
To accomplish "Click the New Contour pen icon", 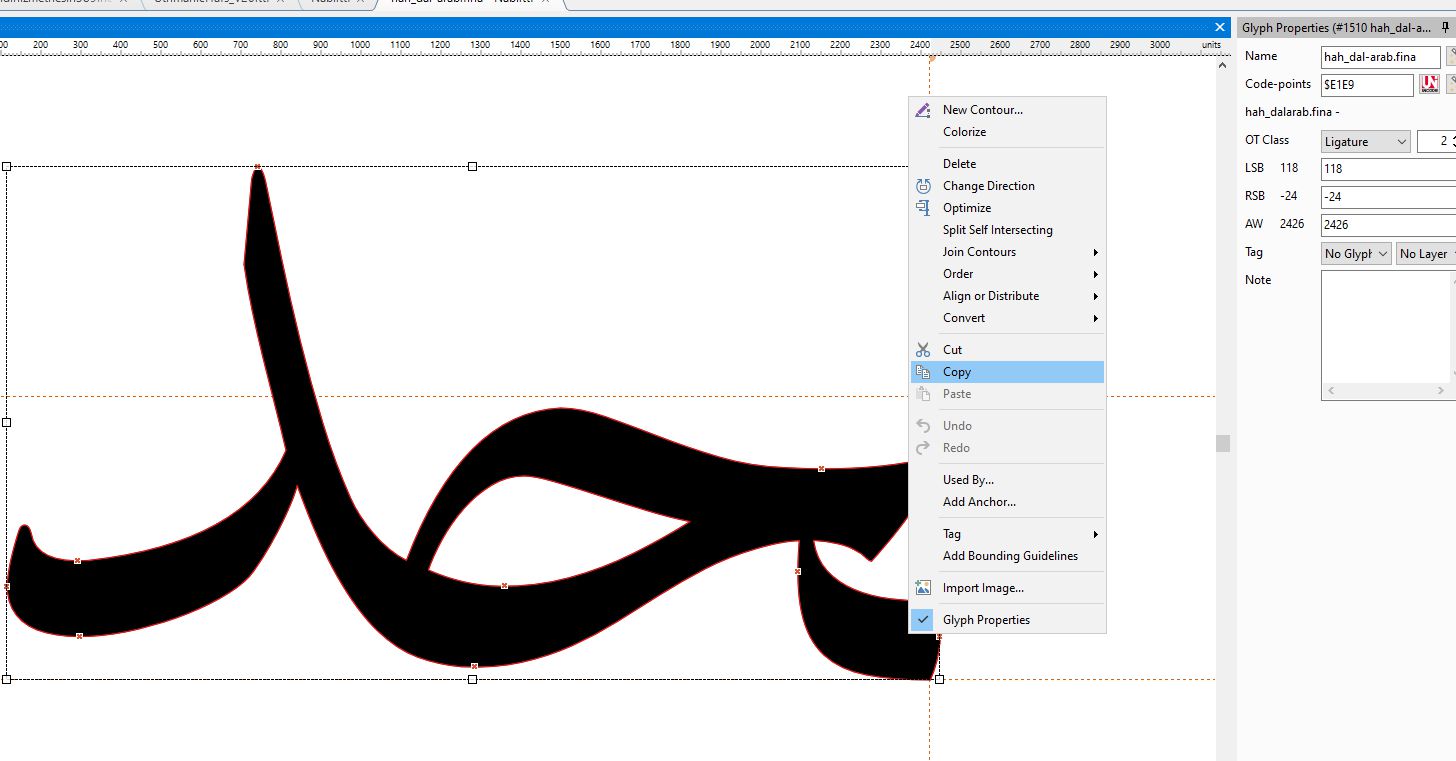I will tap(923, 110).
